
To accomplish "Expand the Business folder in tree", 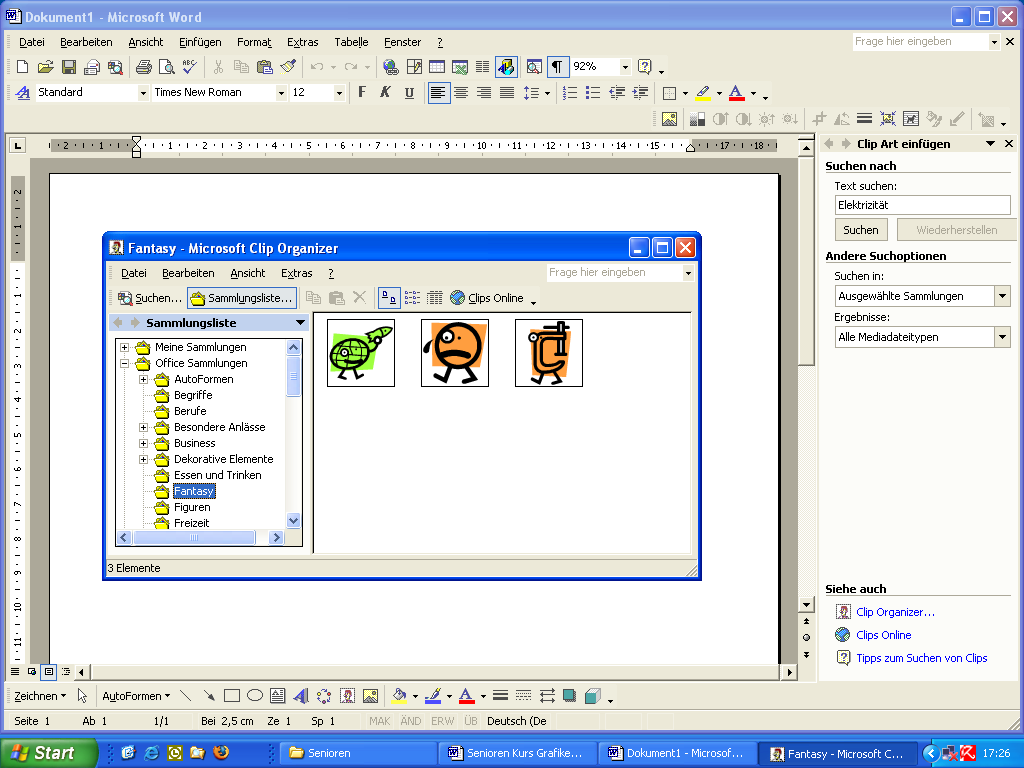I will (x=144, y=443).
